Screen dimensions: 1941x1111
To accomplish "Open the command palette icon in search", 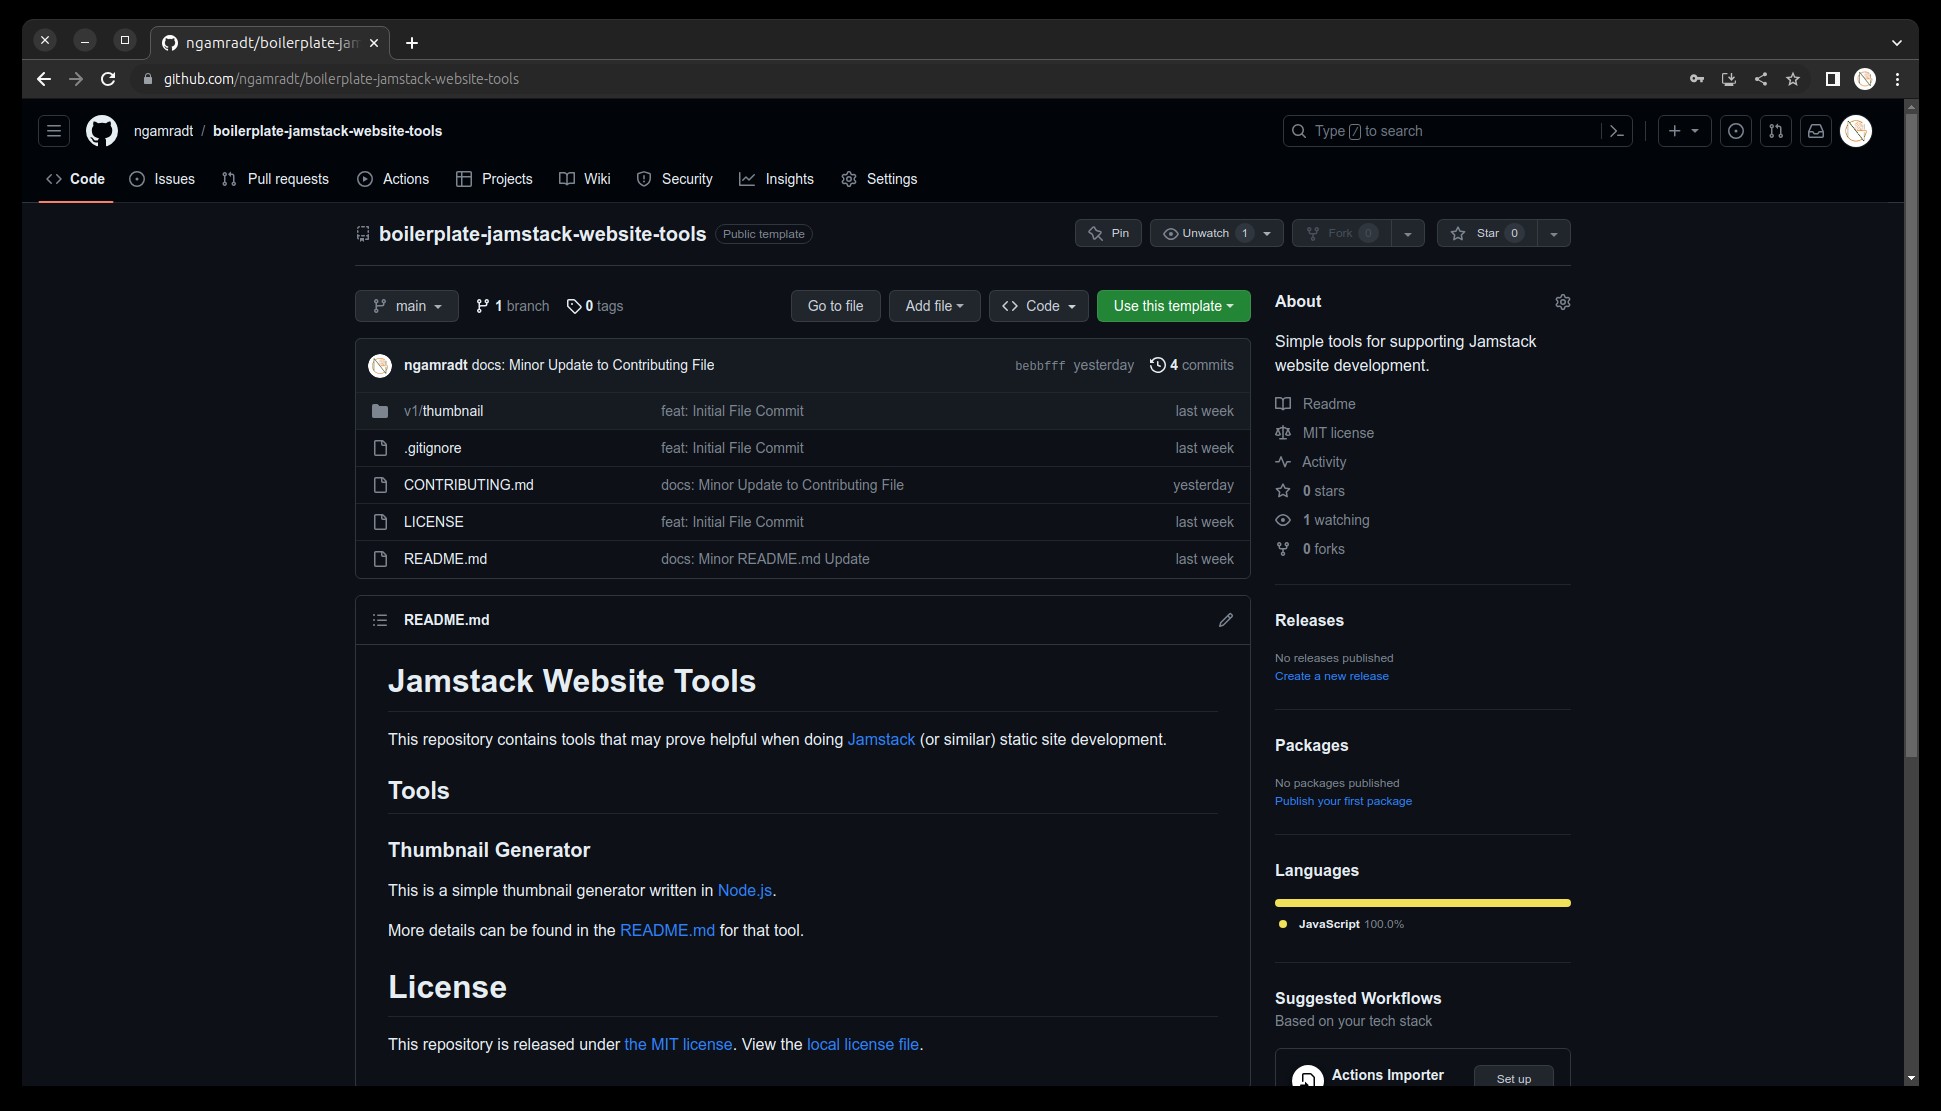I will (x=1616, y=131).
